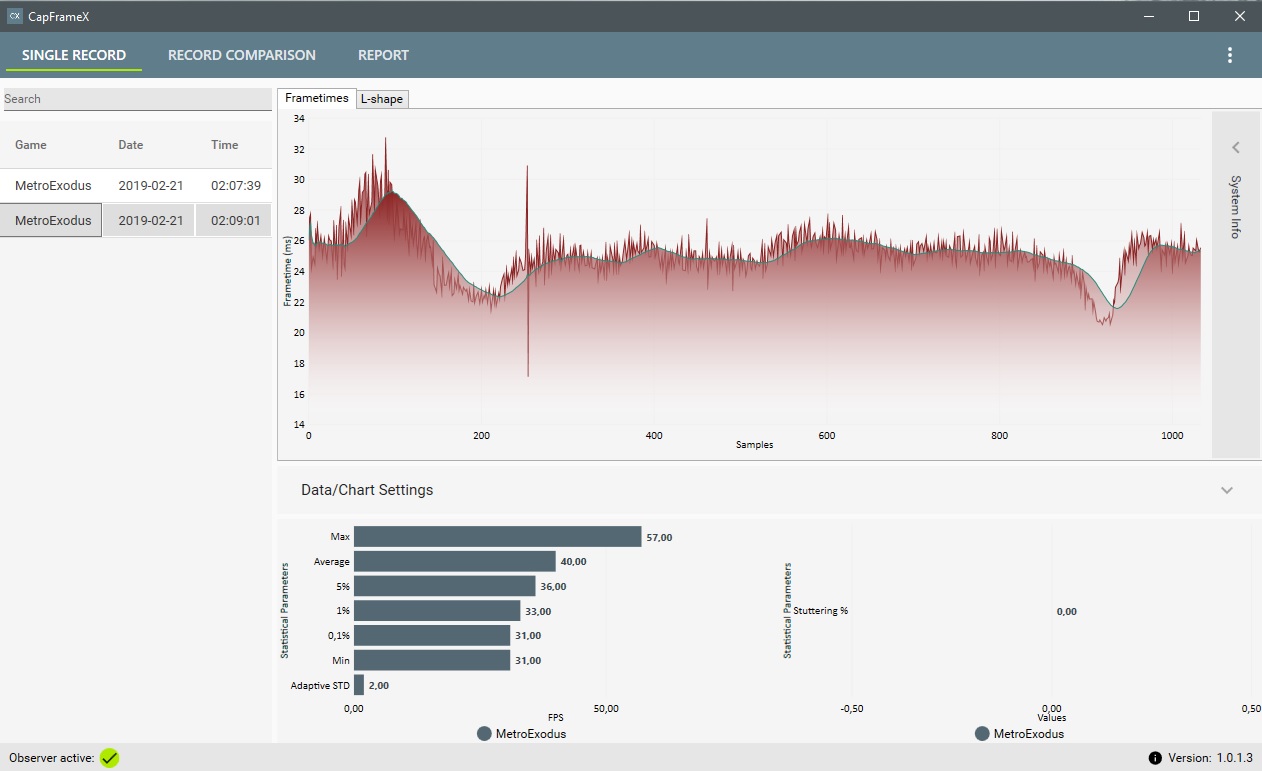Select the Frametimes chart tab
Viewport: 1262px width, 771px height.
coord(316,98)
